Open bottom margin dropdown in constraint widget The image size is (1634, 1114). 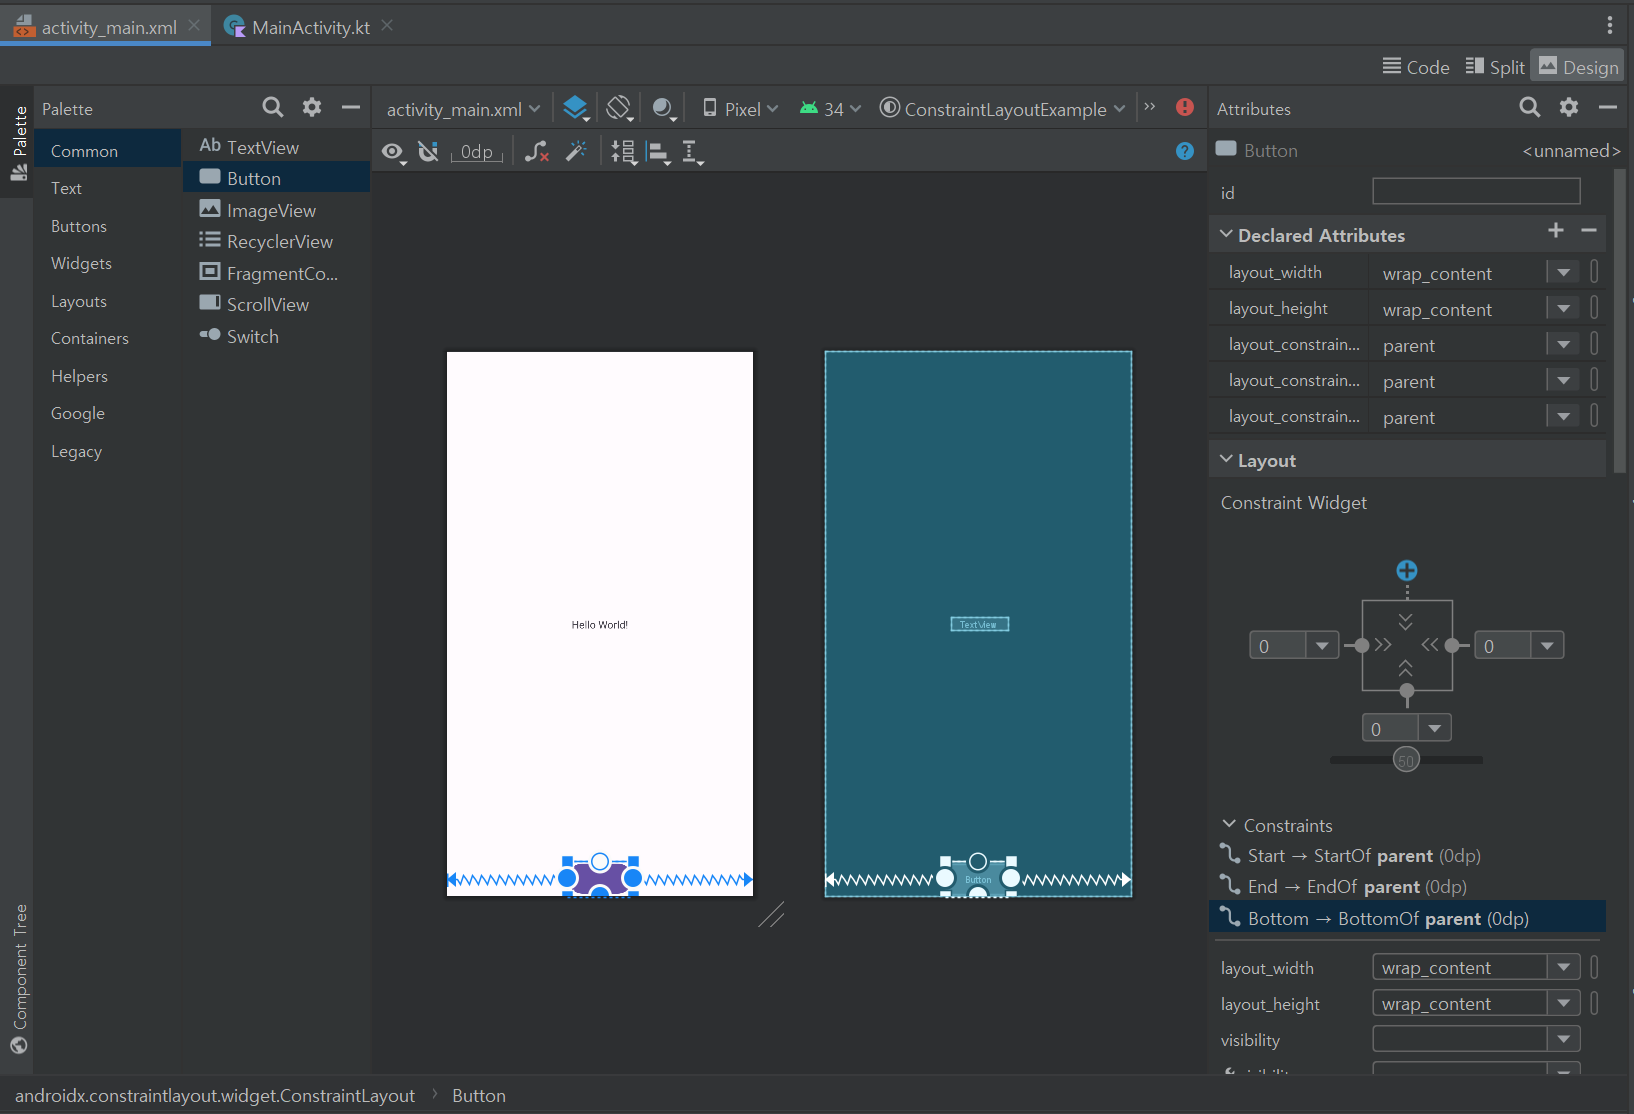click(1435, 728)
